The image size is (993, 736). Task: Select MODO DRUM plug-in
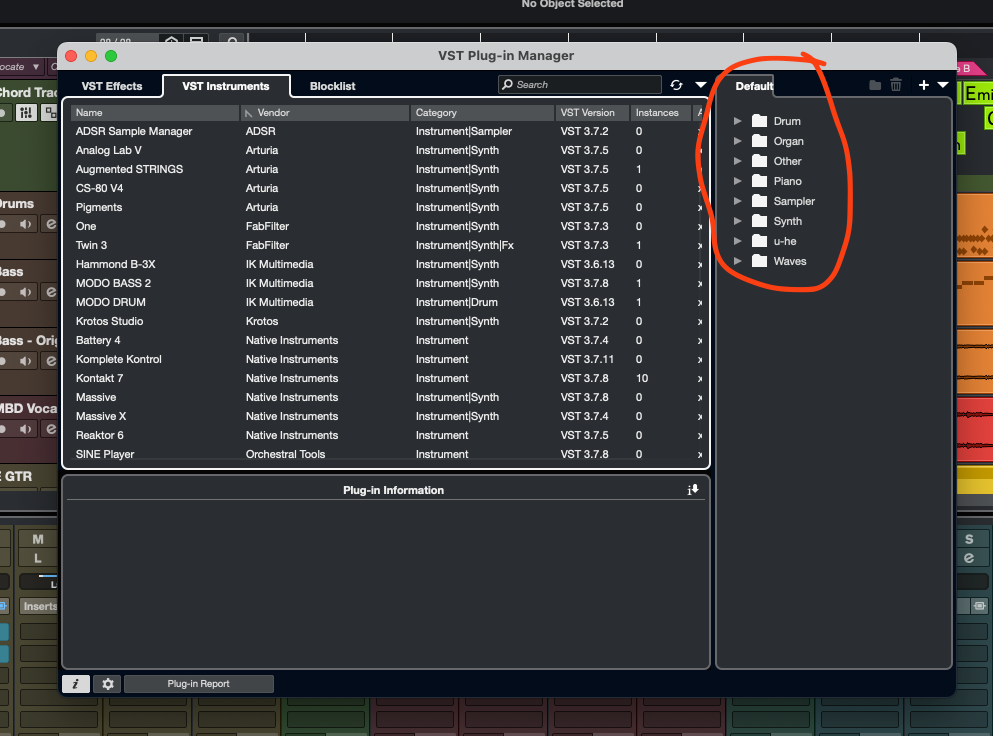tap(386, 302)
